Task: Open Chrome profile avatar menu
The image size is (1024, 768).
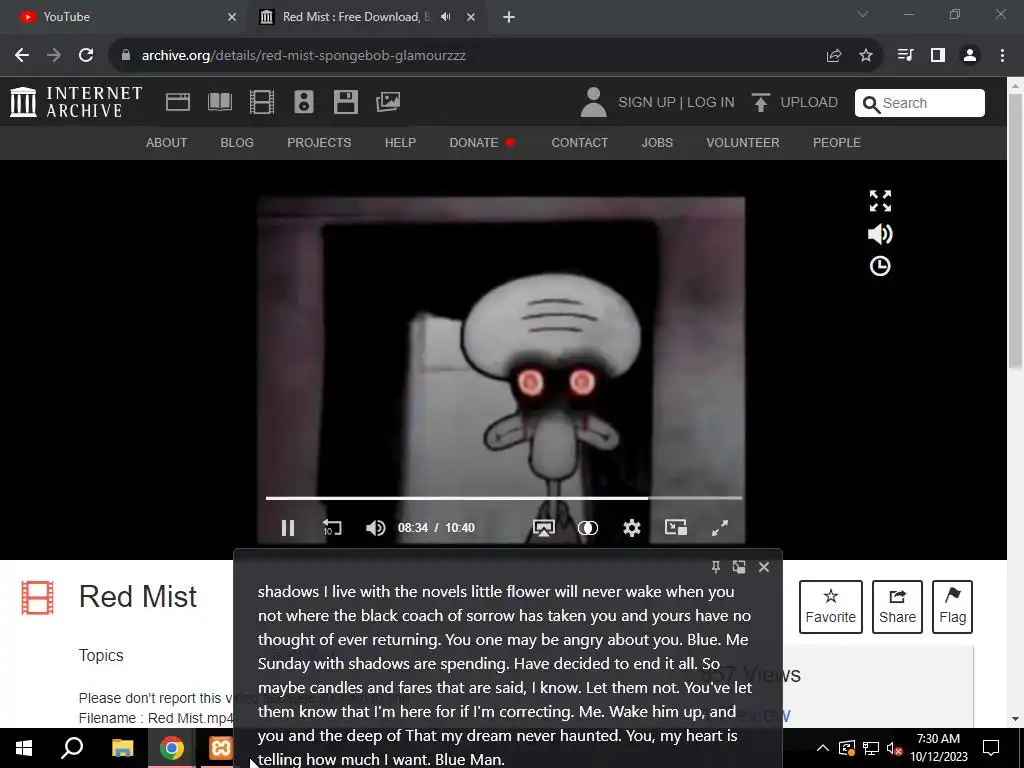Action: (x=970, y=56)
